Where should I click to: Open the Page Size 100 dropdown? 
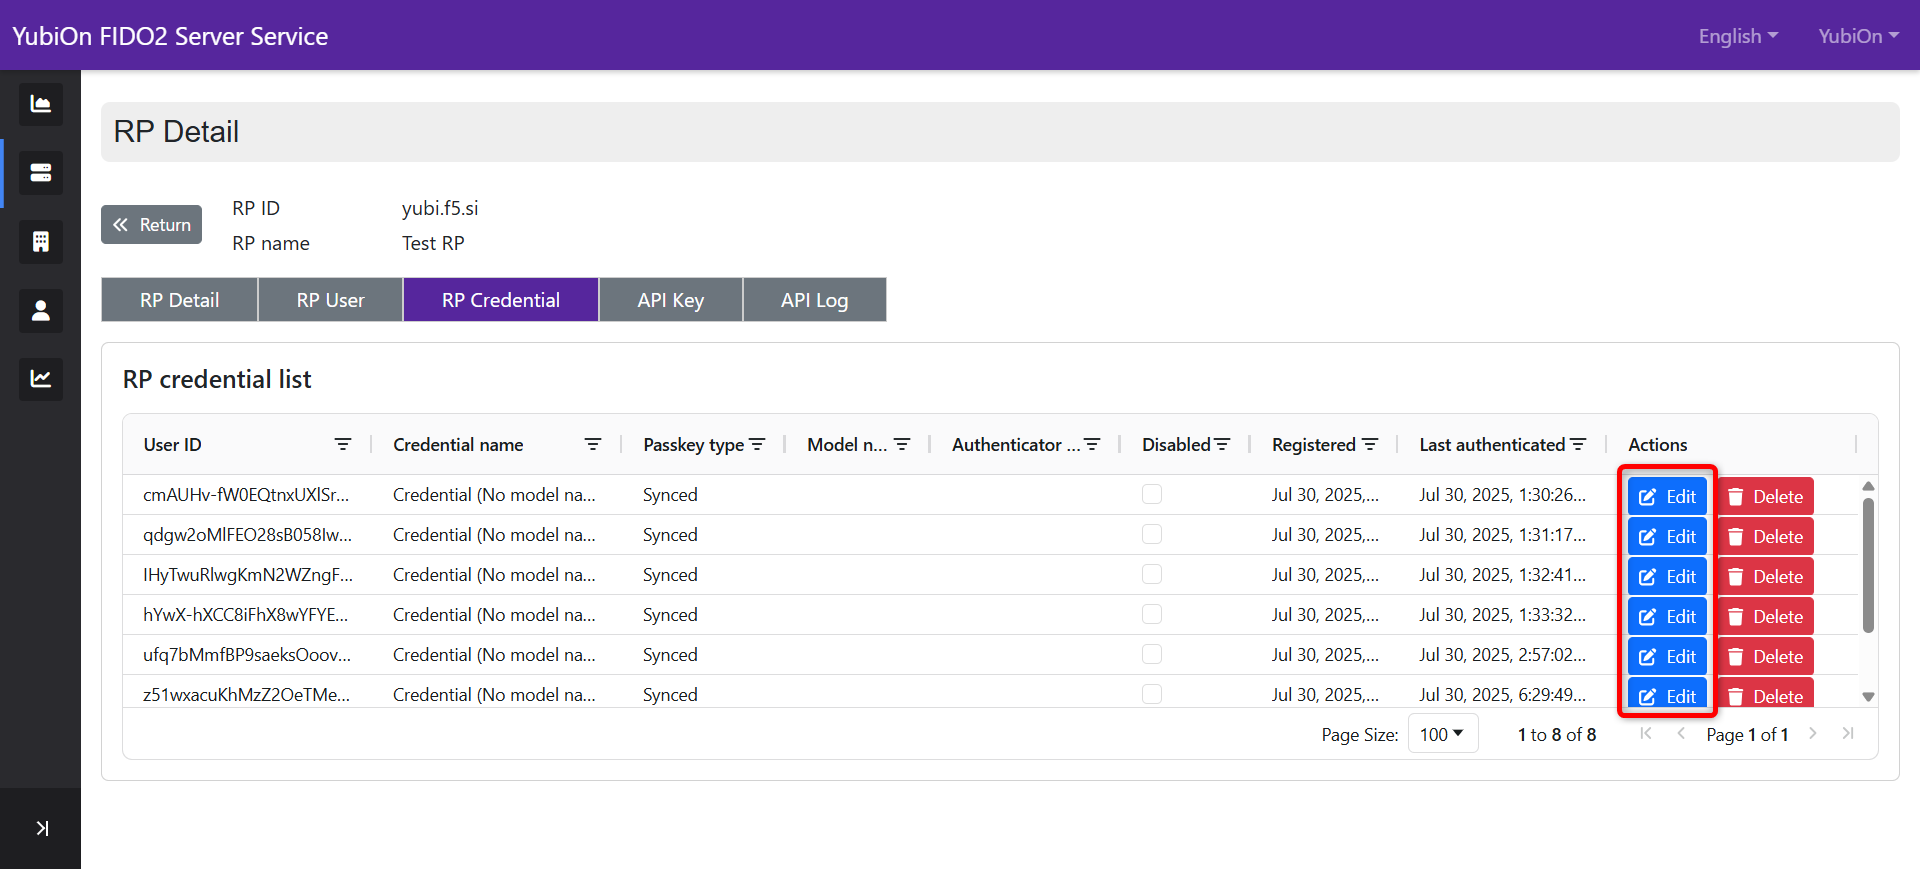tap(1442, 734)
